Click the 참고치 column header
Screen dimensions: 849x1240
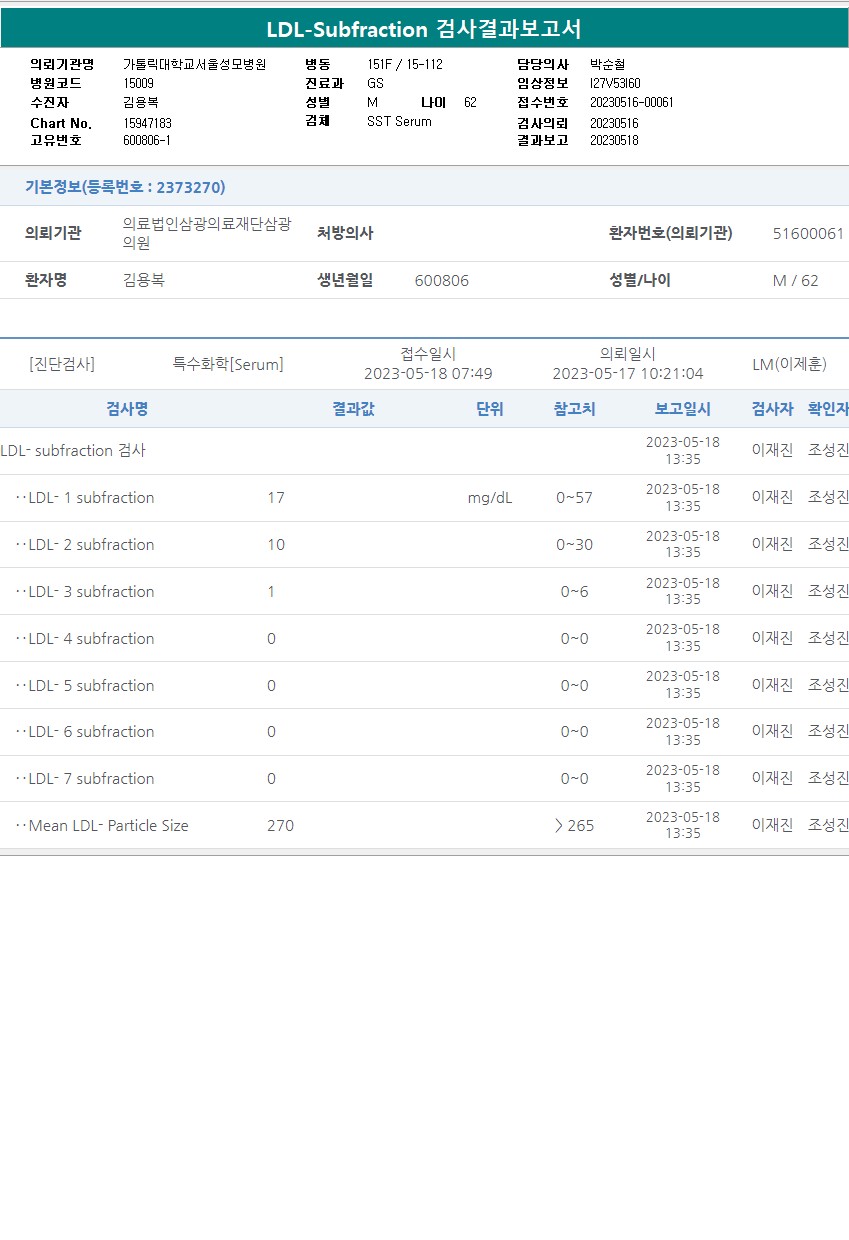pos(574,409)
